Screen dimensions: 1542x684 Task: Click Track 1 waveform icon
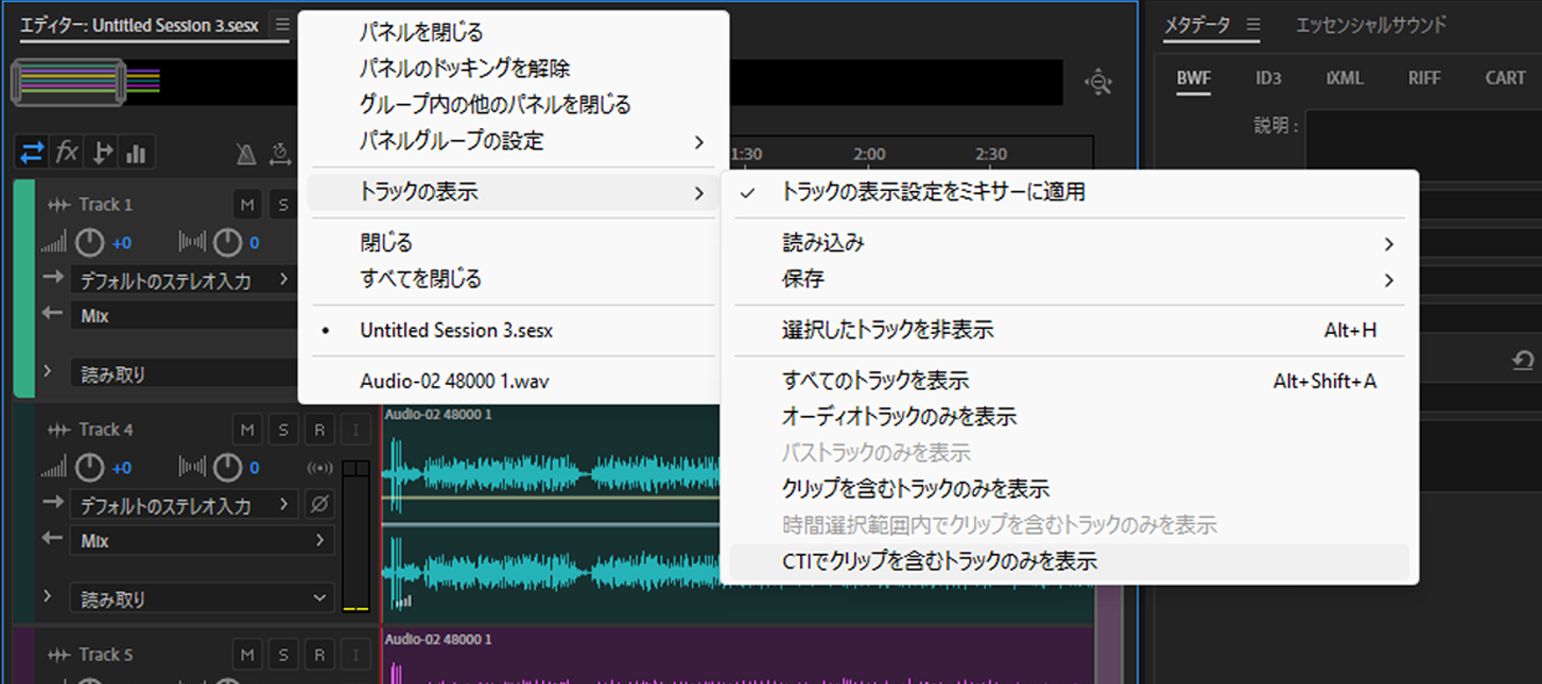(58, 204)
